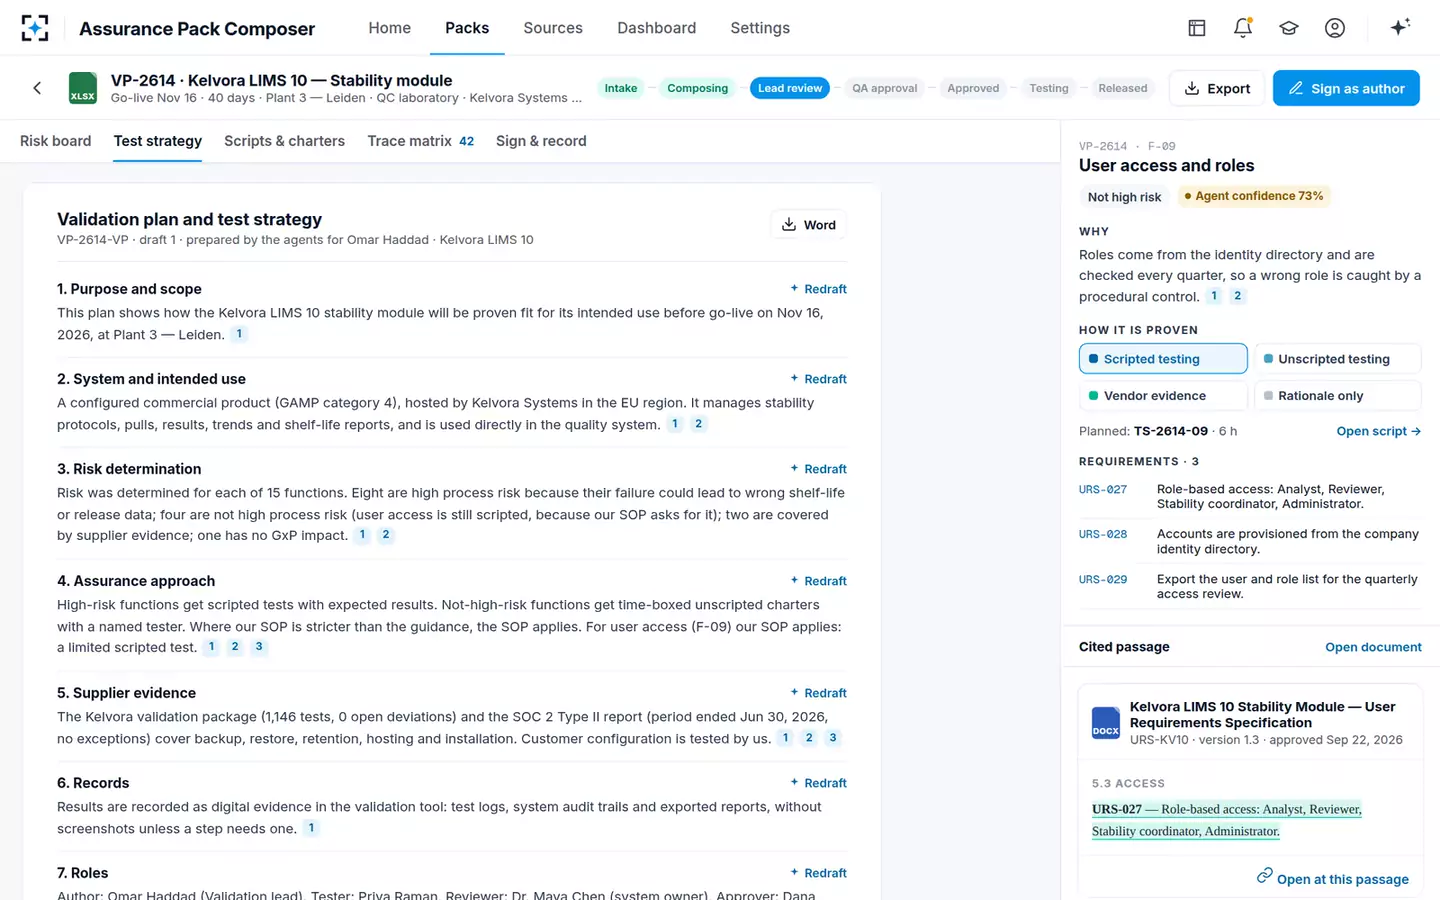This screenshot has width=1440, height=900.
Task: Click Open document link for cited passage
Action: pos(1373,647)
